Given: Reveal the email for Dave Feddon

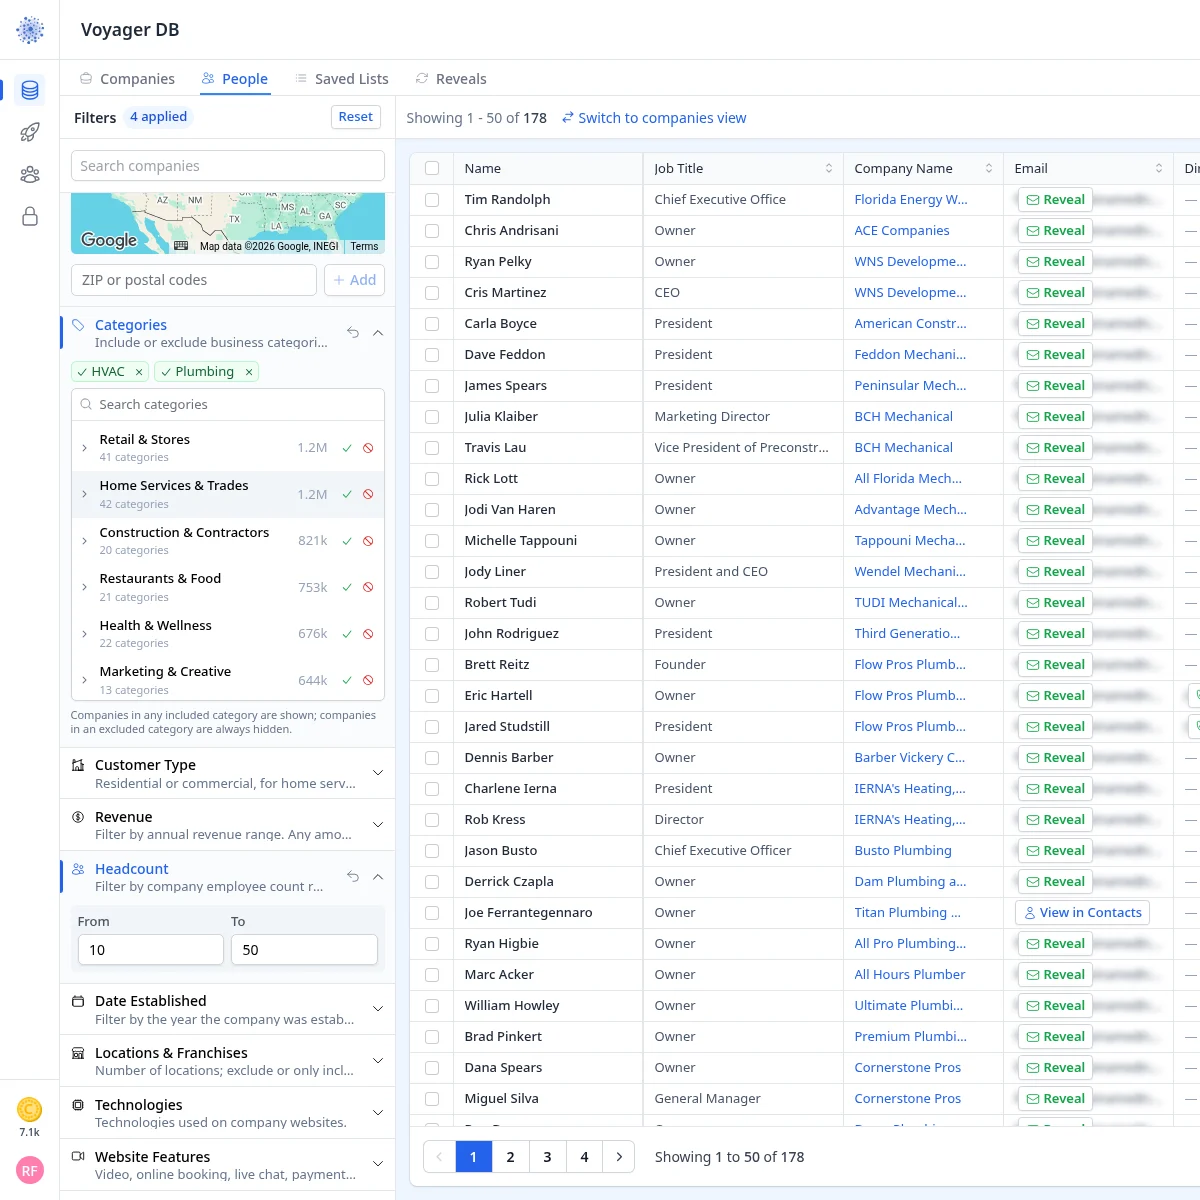Looking at the screenshot, I should [x=1055, y=355].
